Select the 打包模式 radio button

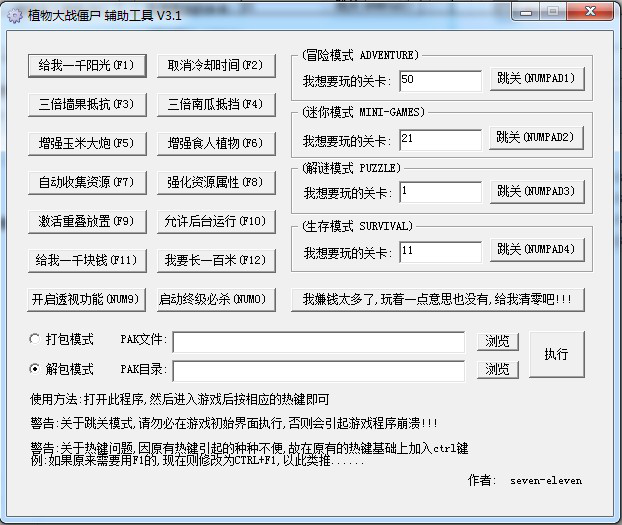pyautogui.click(x=35, y=339)
